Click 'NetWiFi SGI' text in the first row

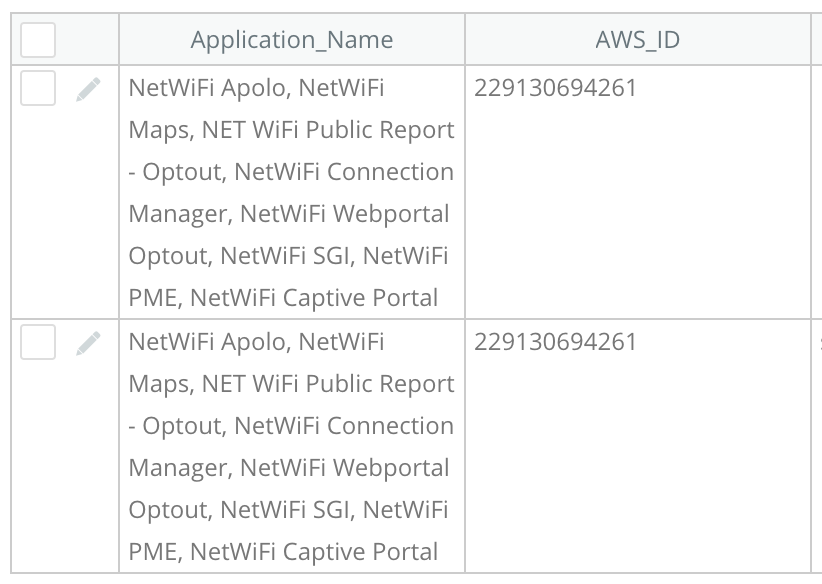click(283, 257)
